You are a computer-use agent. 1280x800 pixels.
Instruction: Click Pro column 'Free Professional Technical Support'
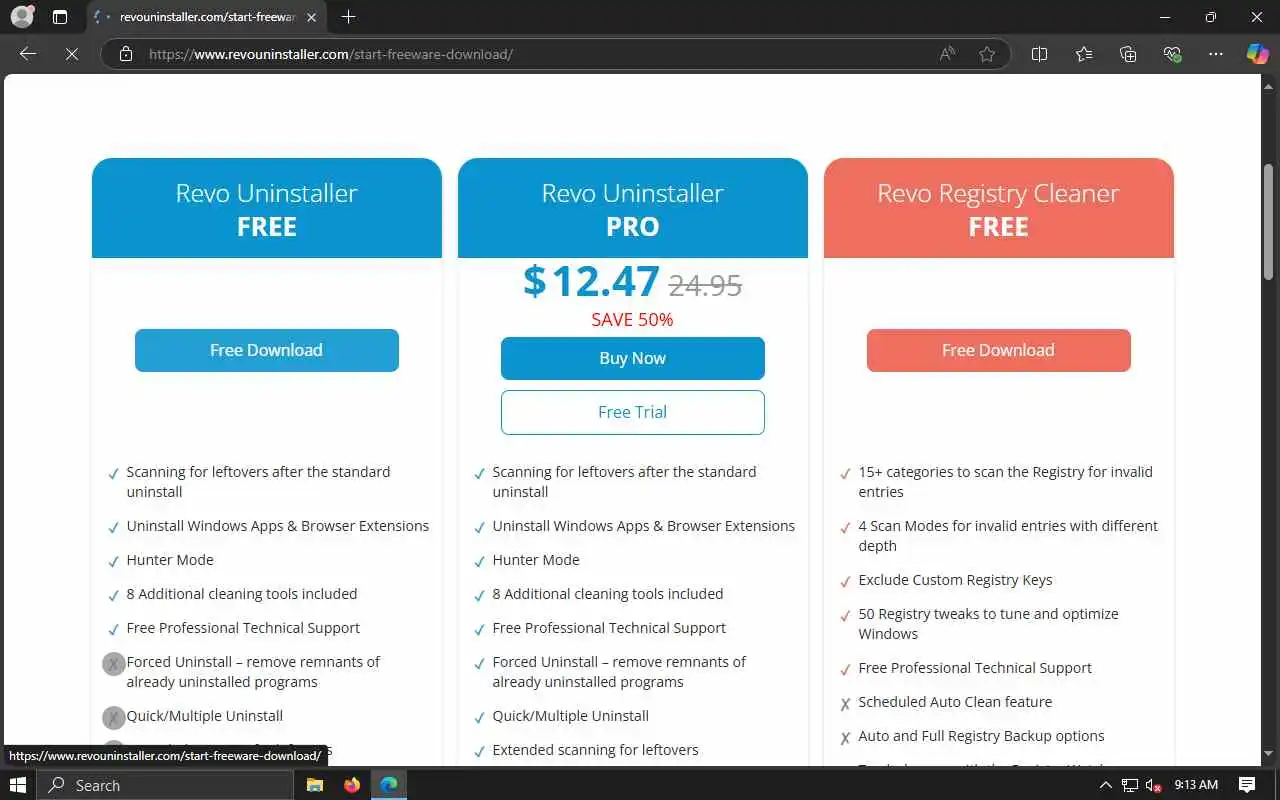[609, 628]
